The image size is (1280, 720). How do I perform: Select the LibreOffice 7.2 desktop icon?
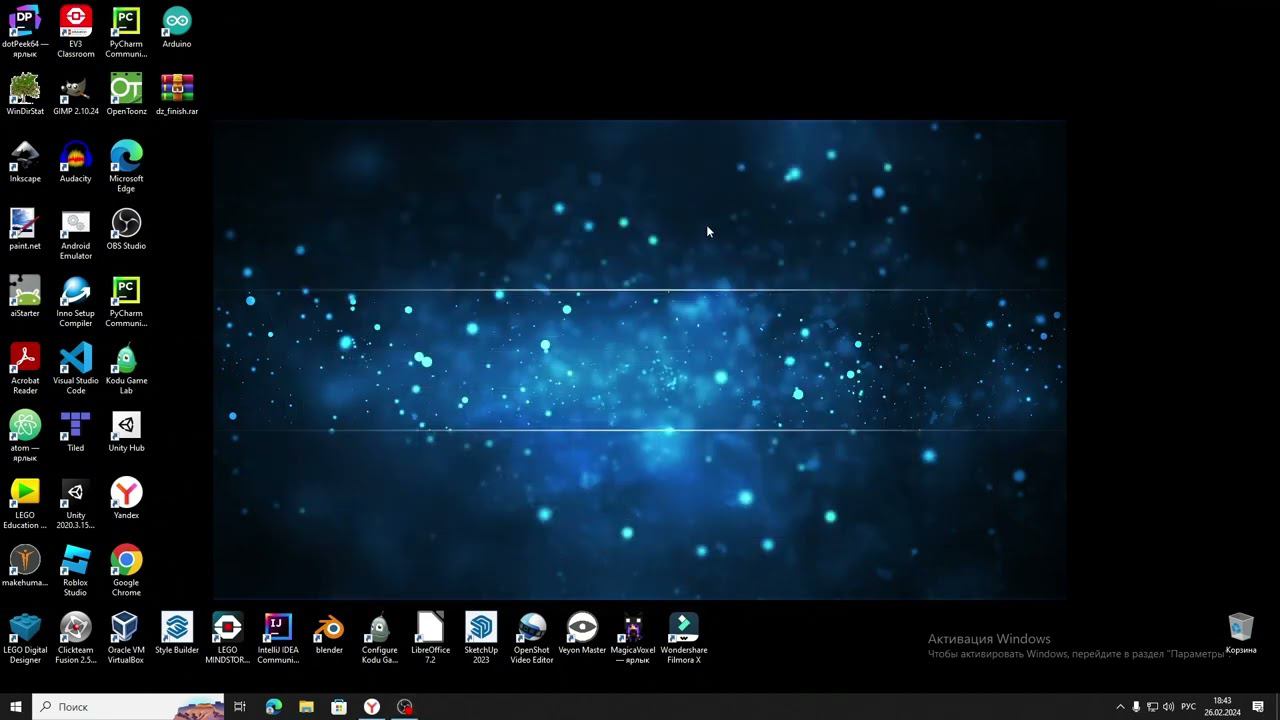[x=430, y=637]
